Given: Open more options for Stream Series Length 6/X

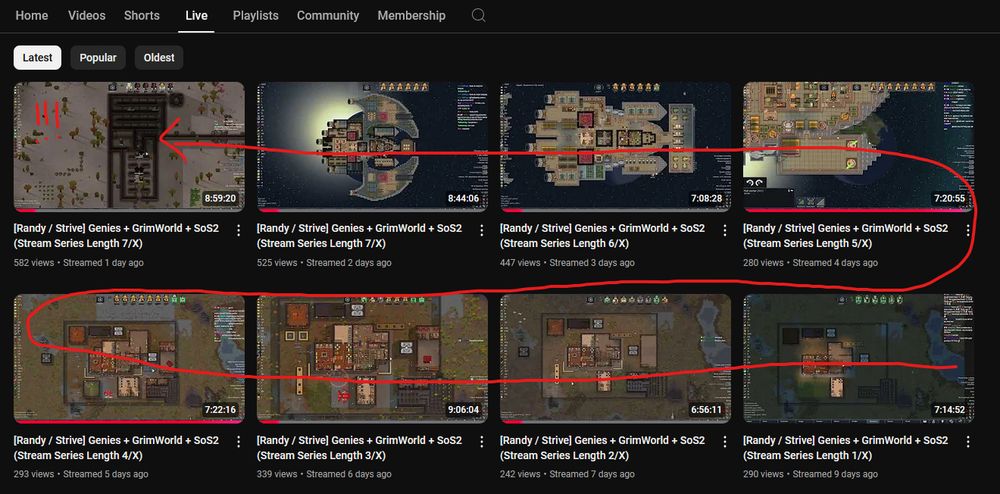Looking at the screenshot, I should click(x=724, y=230).
